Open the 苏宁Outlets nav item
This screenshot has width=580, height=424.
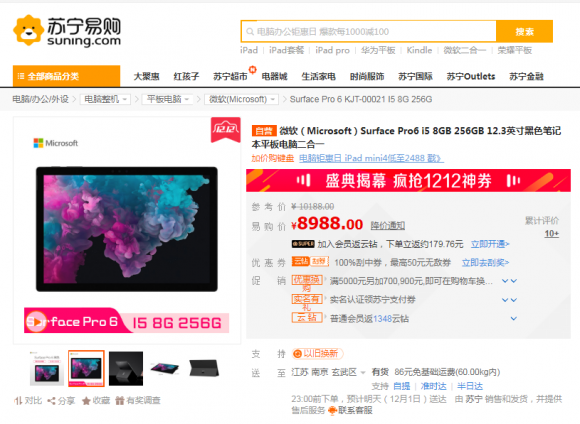coord(471,77)
